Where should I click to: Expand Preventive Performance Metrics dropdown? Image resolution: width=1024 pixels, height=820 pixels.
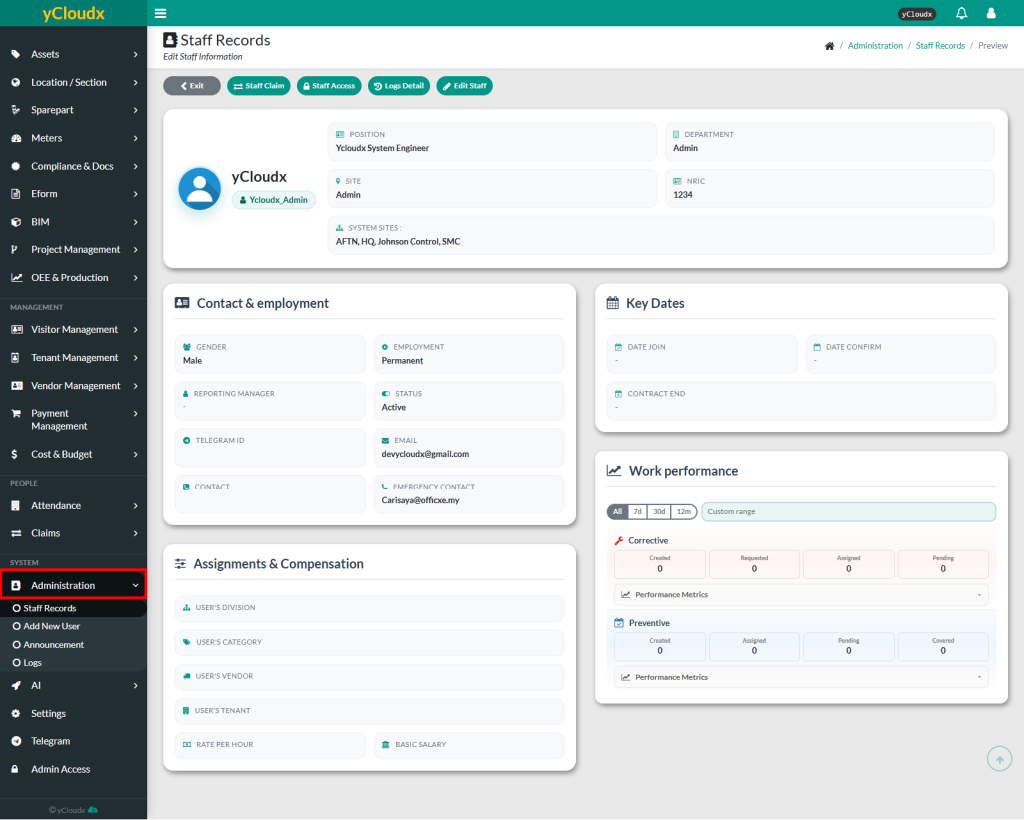click(801, 678)
